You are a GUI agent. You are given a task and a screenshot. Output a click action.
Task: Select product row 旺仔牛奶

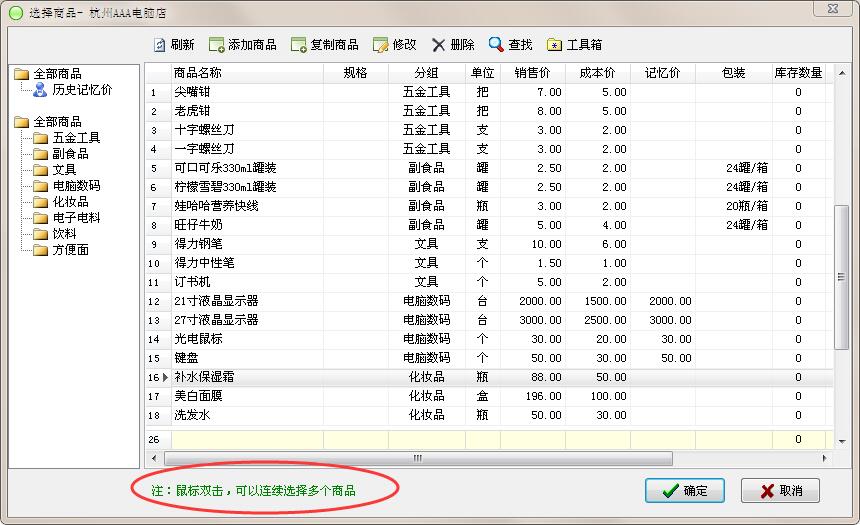[489, 225]
